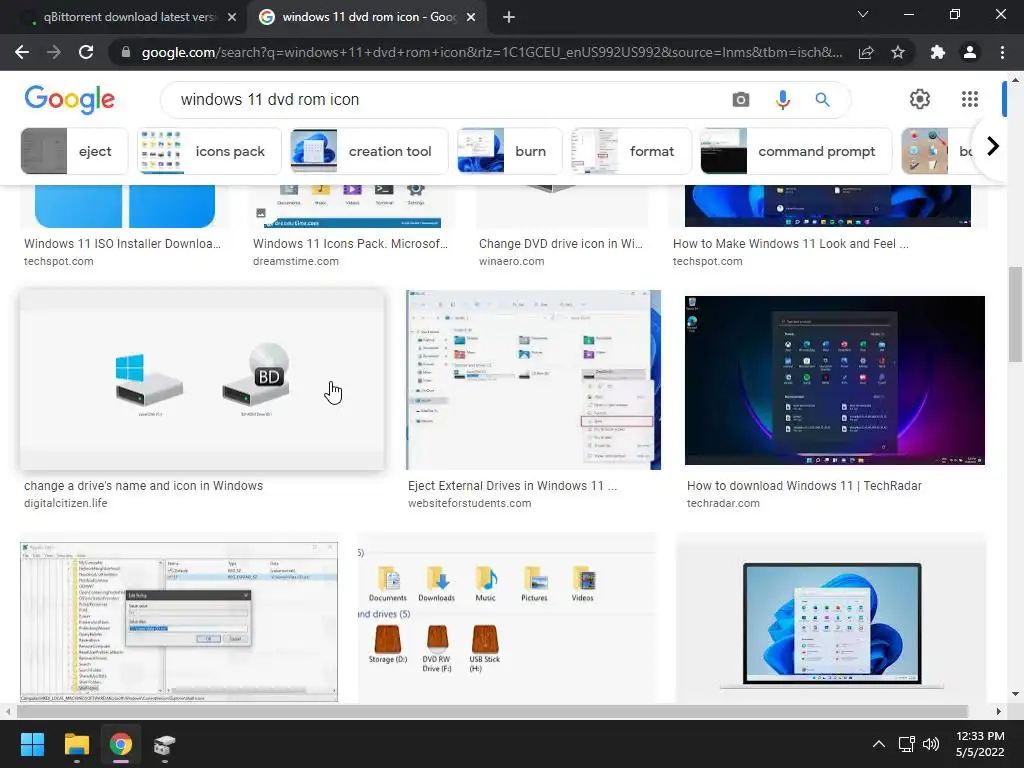Click the blue magnifier search button

point(822,99)
